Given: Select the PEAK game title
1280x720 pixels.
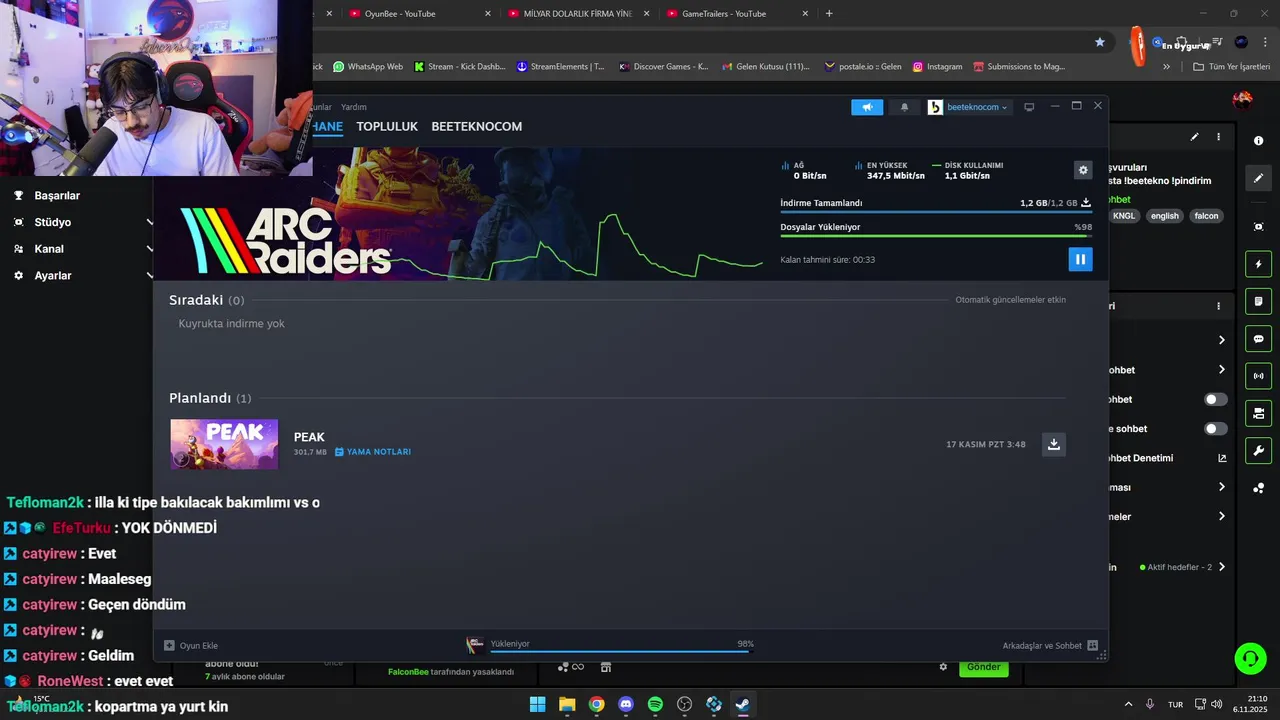Looking at the screenshot, I should [309, 437].
